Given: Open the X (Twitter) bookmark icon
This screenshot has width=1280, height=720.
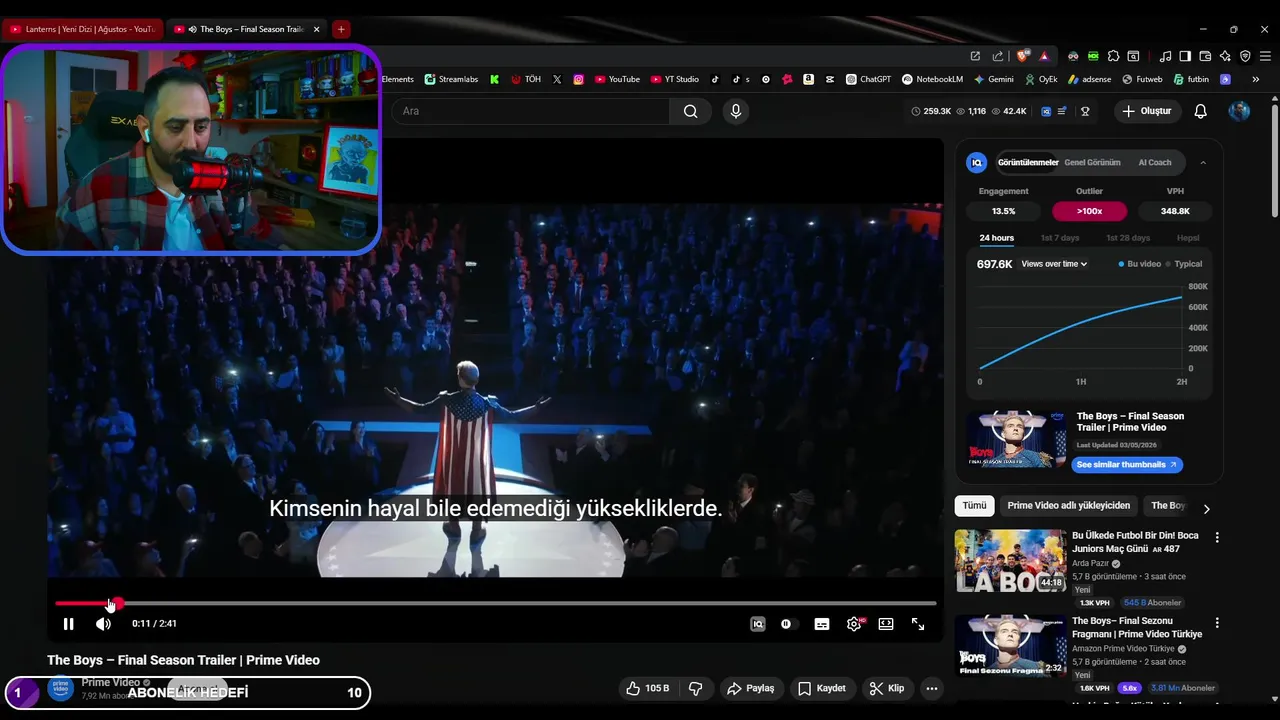Looking at the screenshot, I should 557,79.
